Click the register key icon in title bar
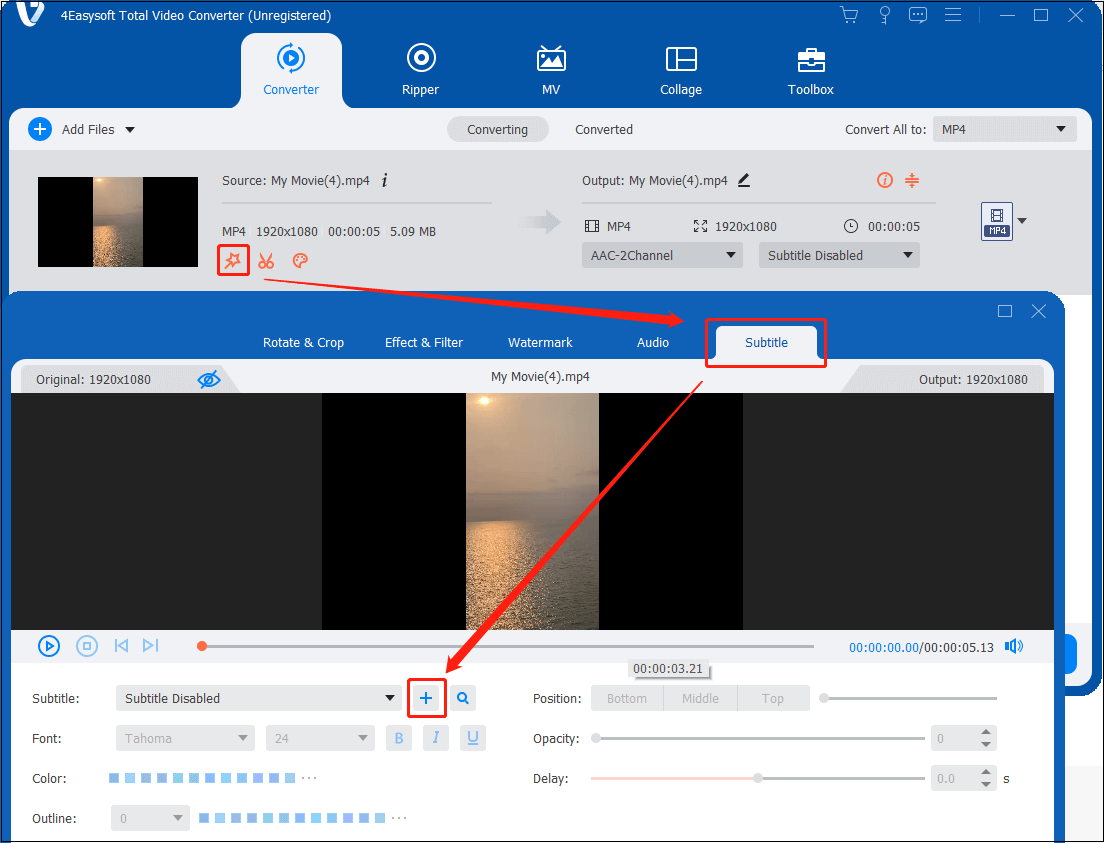The image size is (1104, 843). (x=884, y=15)
